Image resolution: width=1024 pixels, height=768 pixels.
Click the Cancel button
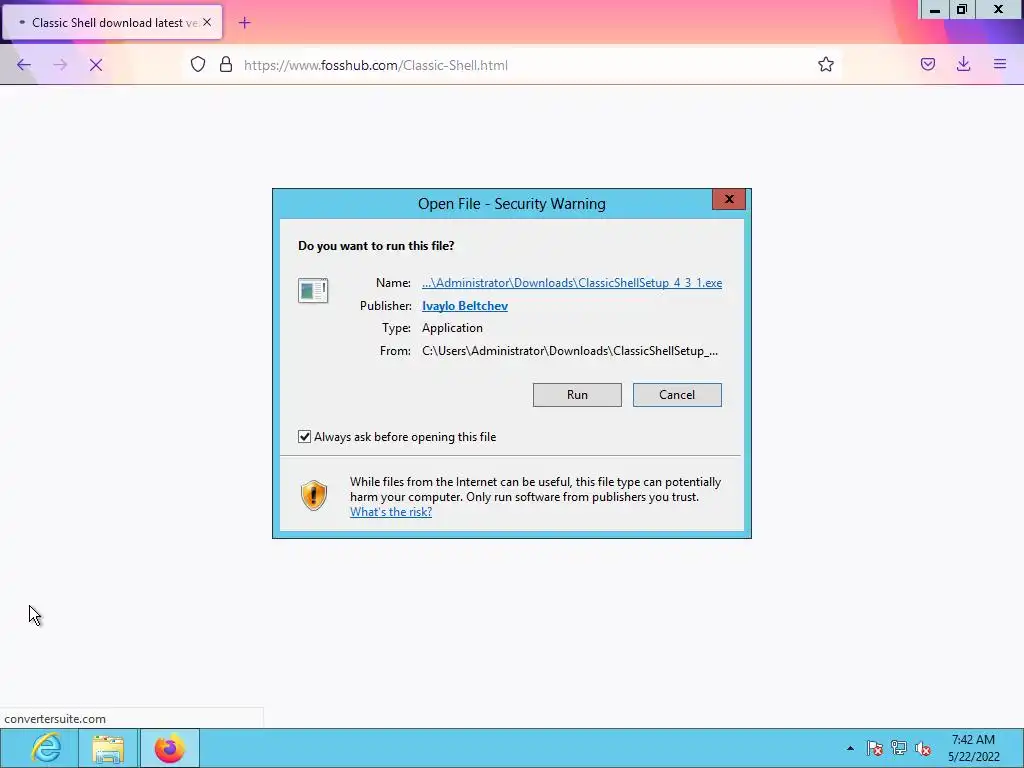coord(677,394)
